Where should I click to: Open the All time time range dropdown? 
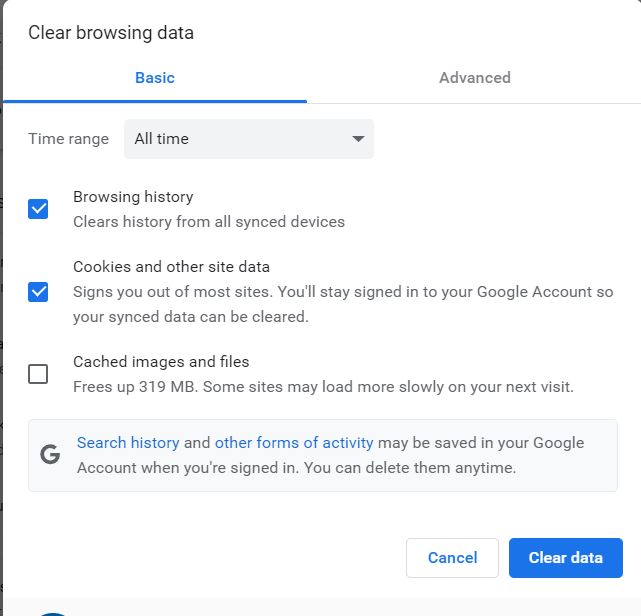click(x=249, y=139)
